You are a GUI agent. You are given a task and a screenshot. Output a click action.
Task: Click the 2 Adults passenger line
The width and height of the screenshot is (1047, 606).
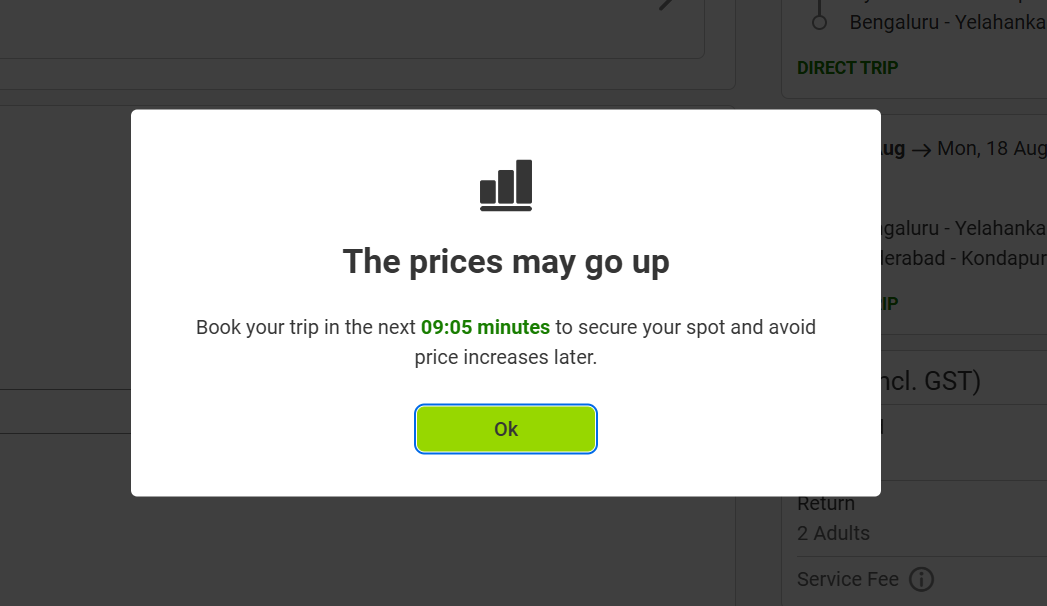833,533
